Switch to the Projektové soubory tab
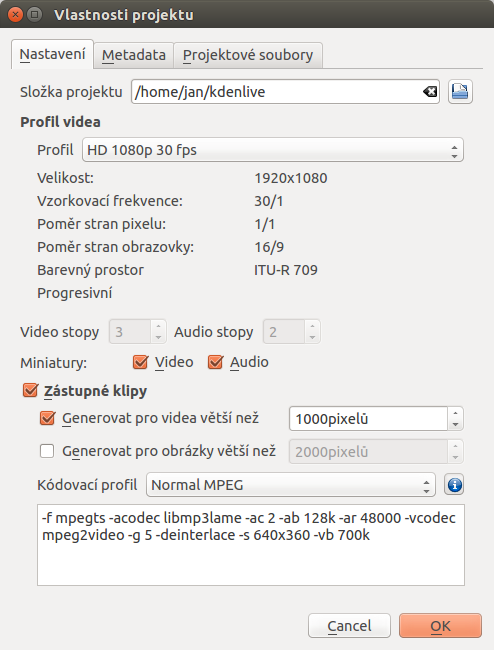 (248, 55)
